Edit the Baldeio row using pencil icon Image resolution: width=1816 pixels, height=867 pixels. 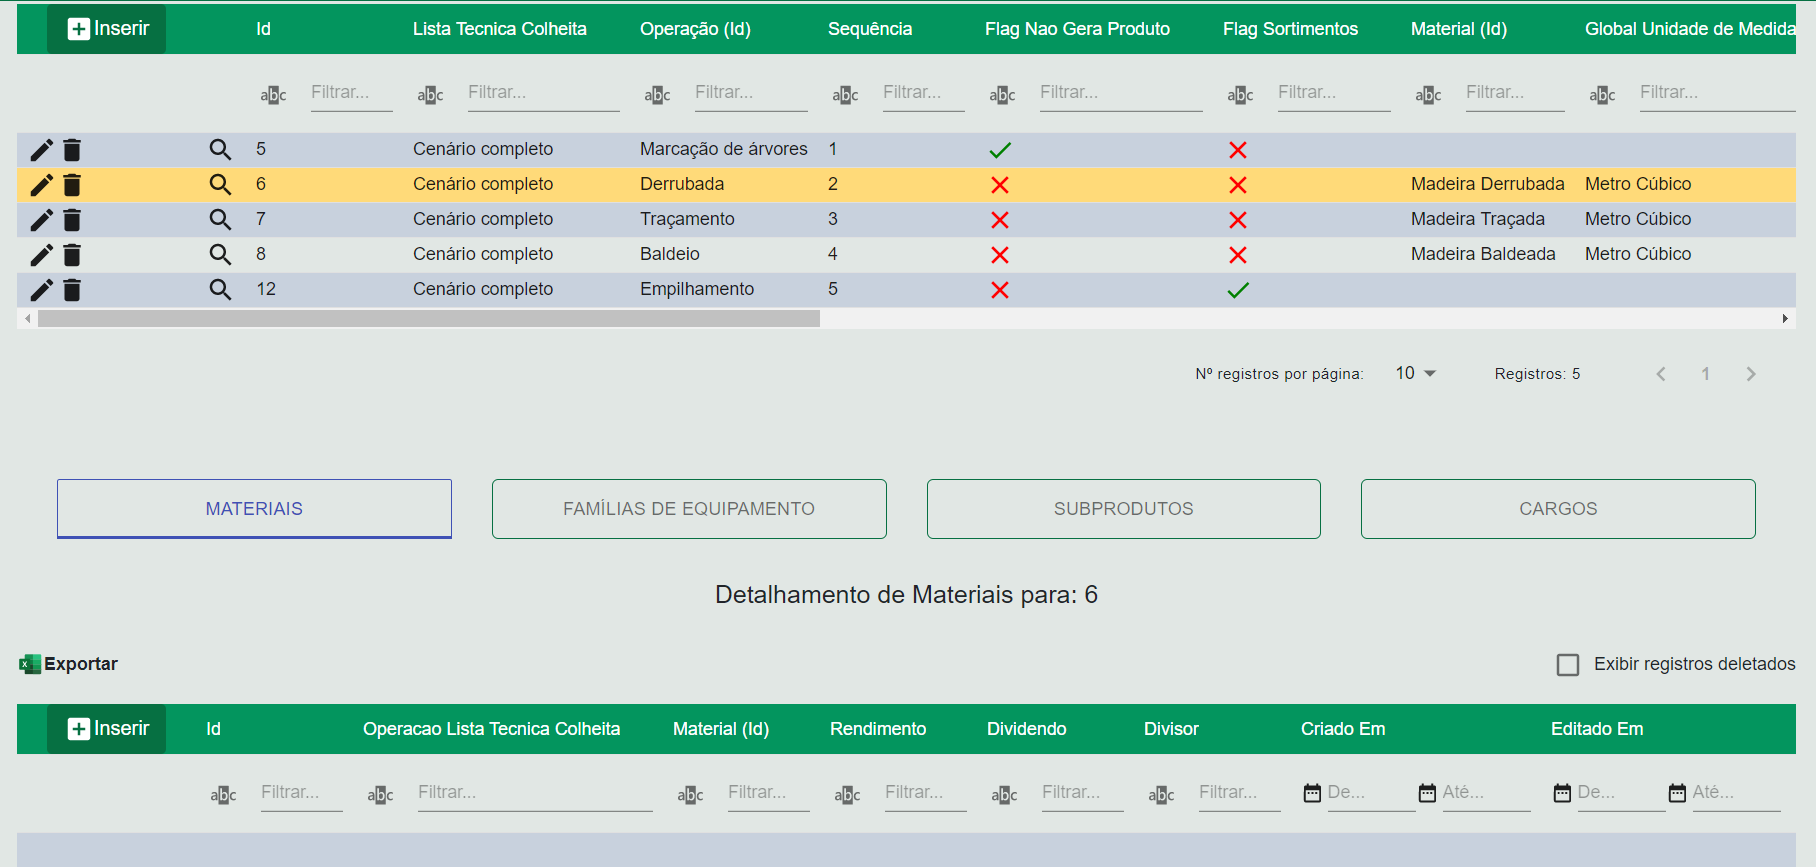(x=41, y=255)
